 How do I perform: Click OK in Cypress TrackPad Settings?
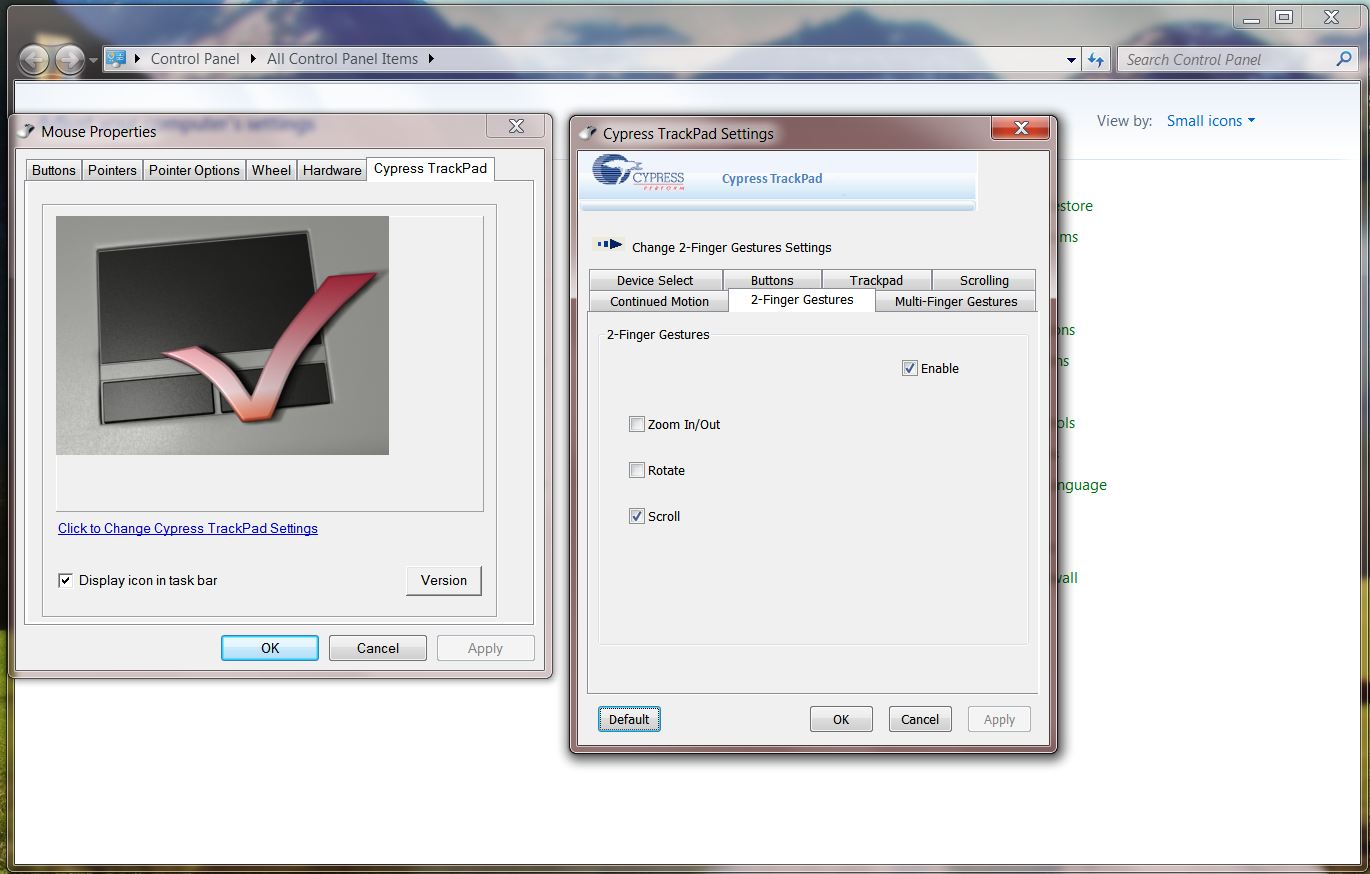[841, 719]
